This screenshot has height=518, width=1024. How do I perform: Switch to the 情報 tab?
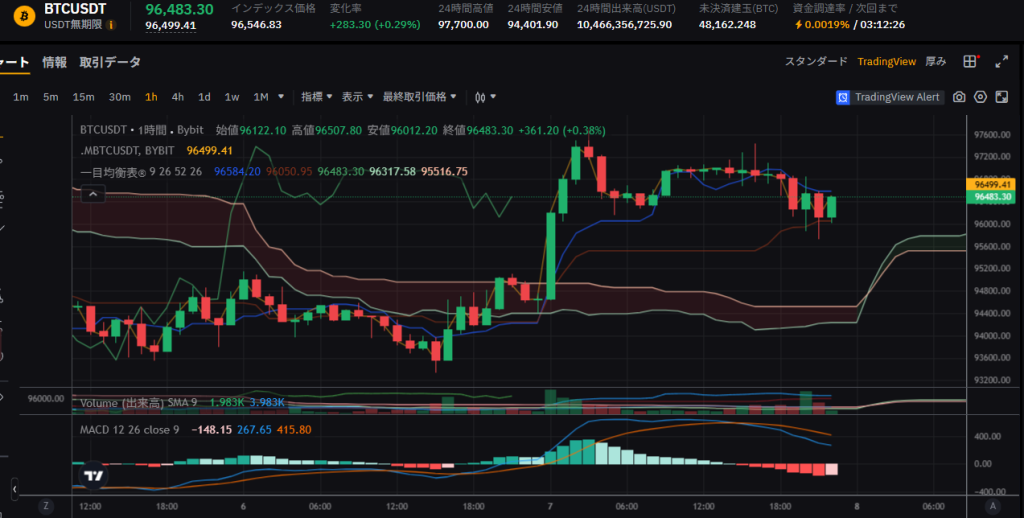tap(54, 62)
